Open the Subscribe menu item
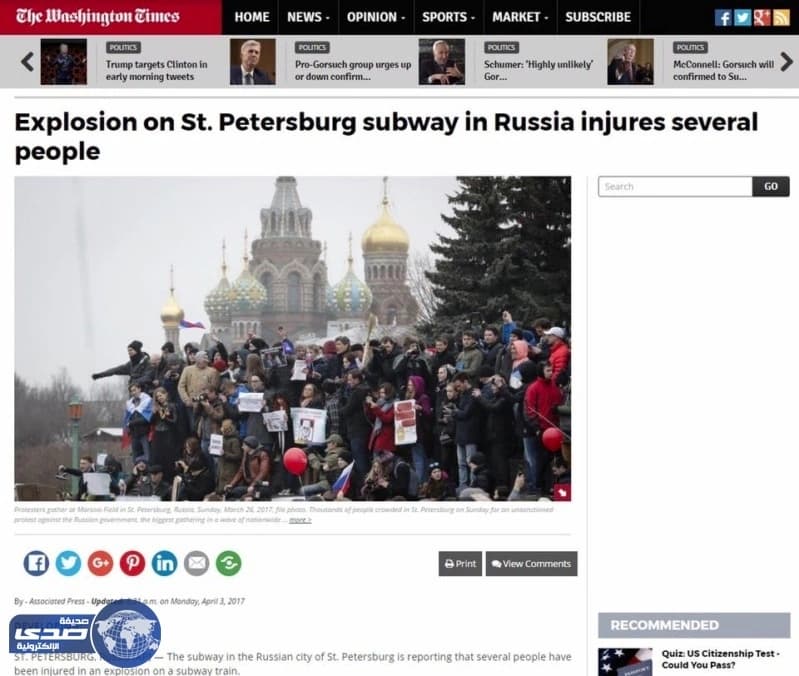The width and height of the screenshot is (799, 676). pyautogui.click(x=598, y=17)
